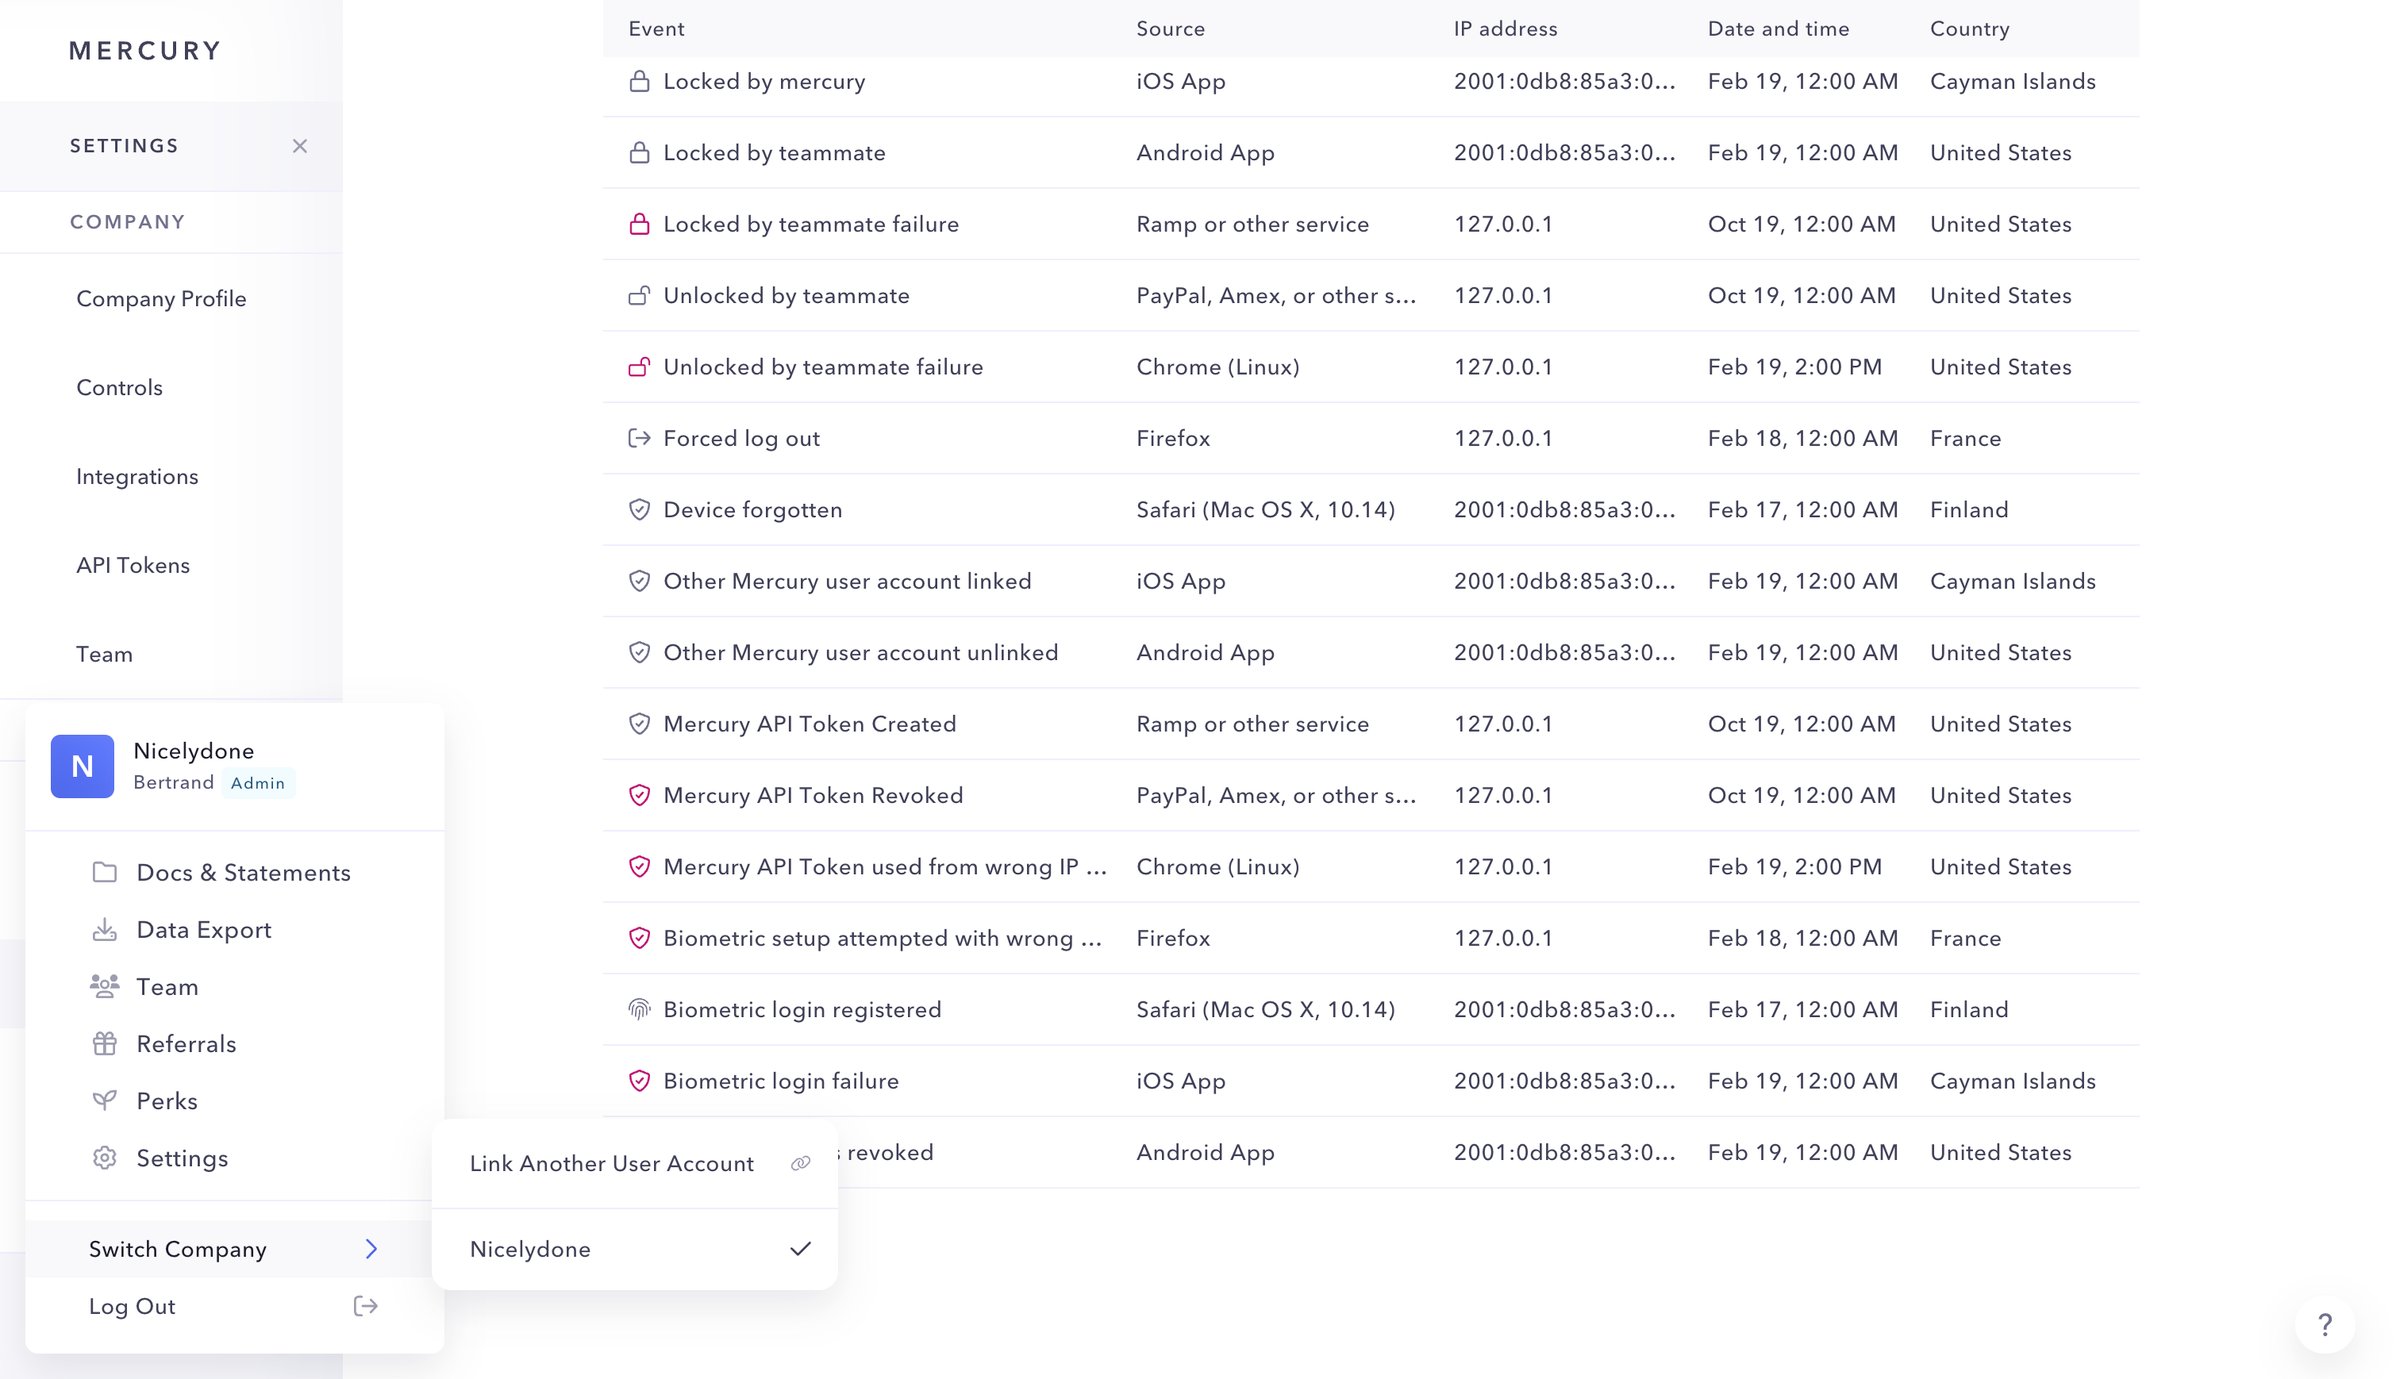
Task: Click the lock icon for Locked by mercury
Action: tap(639, 81)
